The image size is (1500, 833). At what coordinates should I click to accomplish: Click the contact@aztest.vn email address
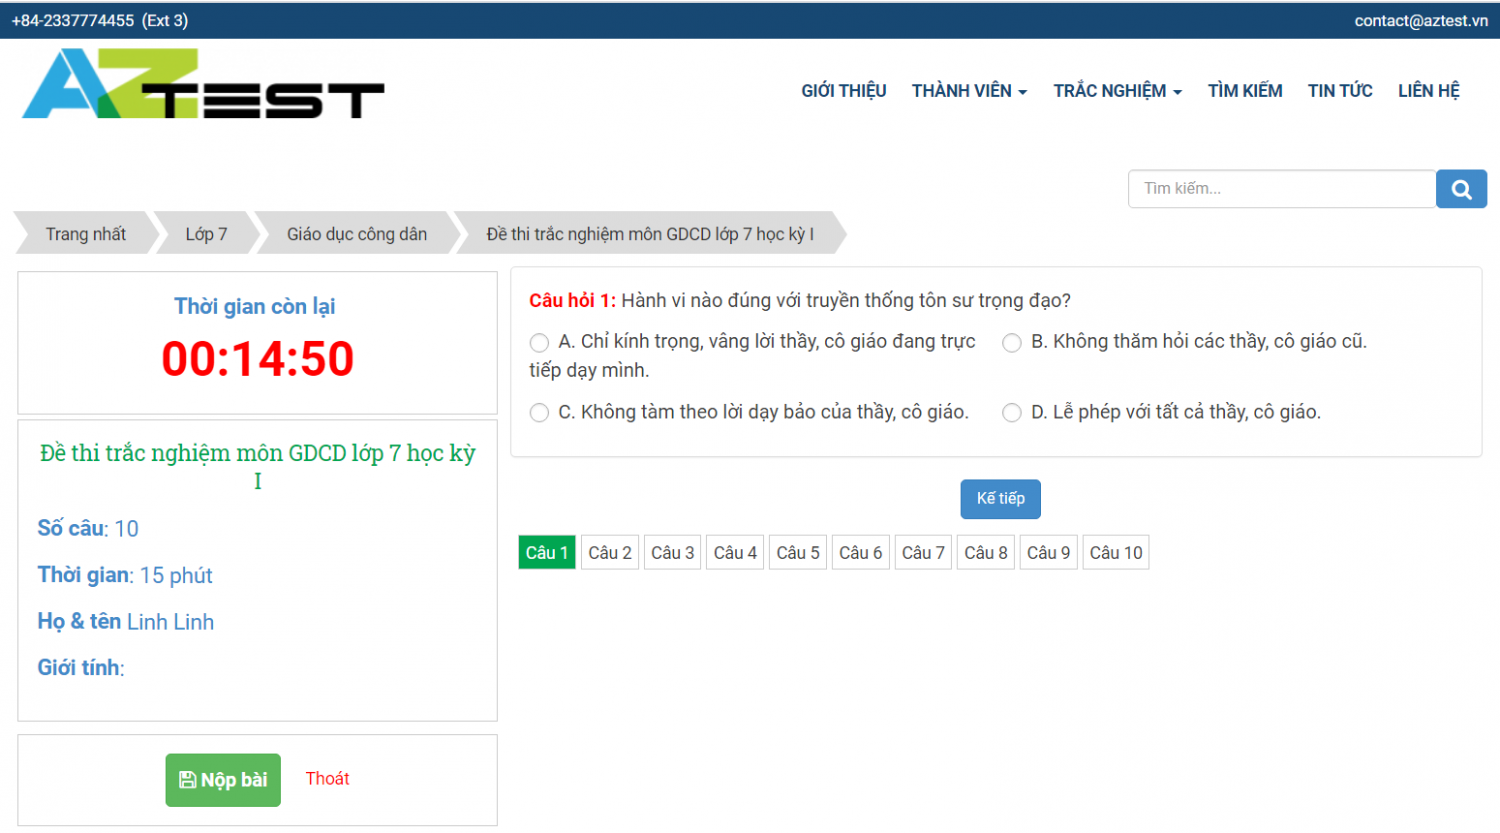(1421, 21)
